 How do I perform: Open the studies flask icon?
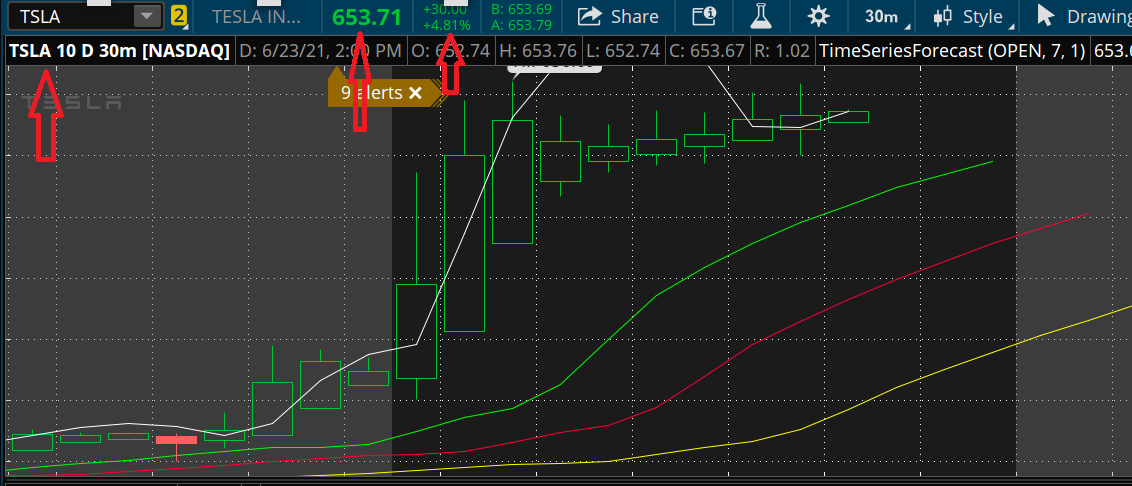click(761, 16)
